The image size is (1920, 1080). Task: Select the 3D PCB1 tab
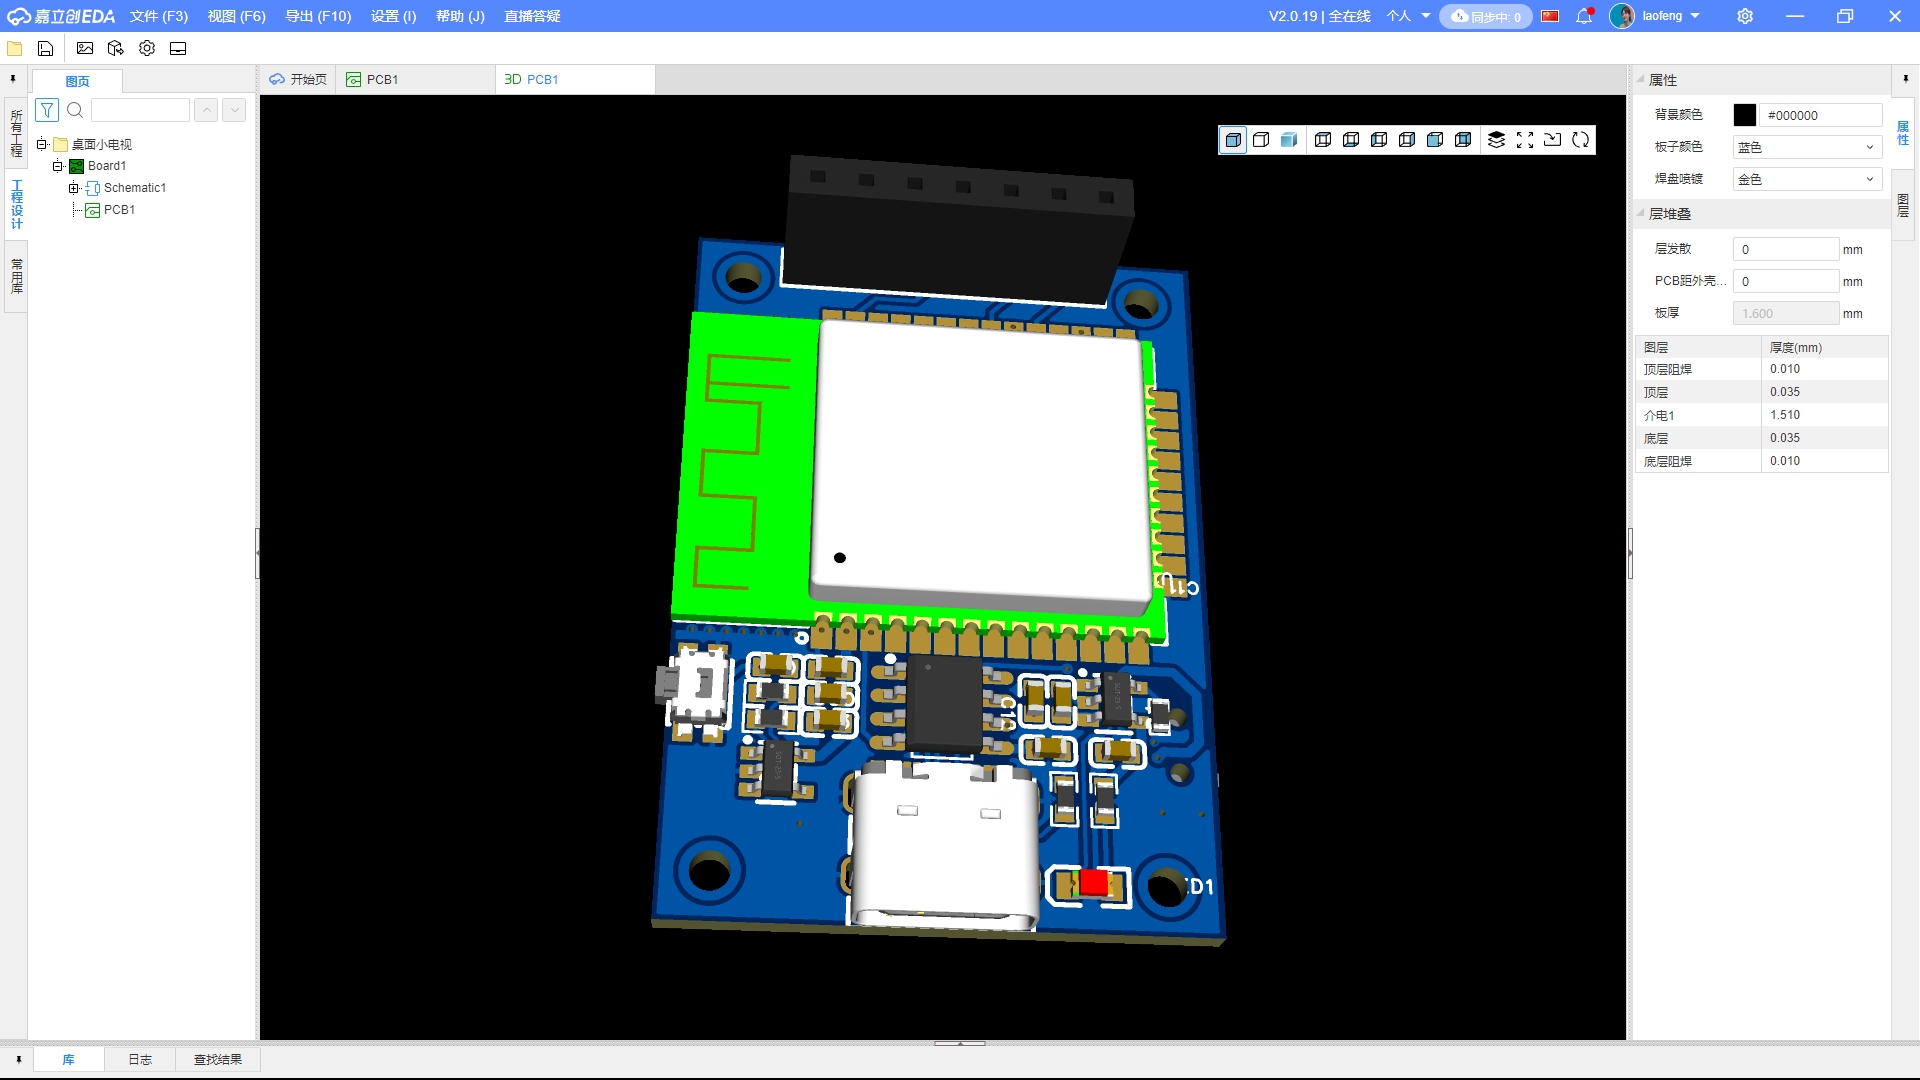(575, 79)
